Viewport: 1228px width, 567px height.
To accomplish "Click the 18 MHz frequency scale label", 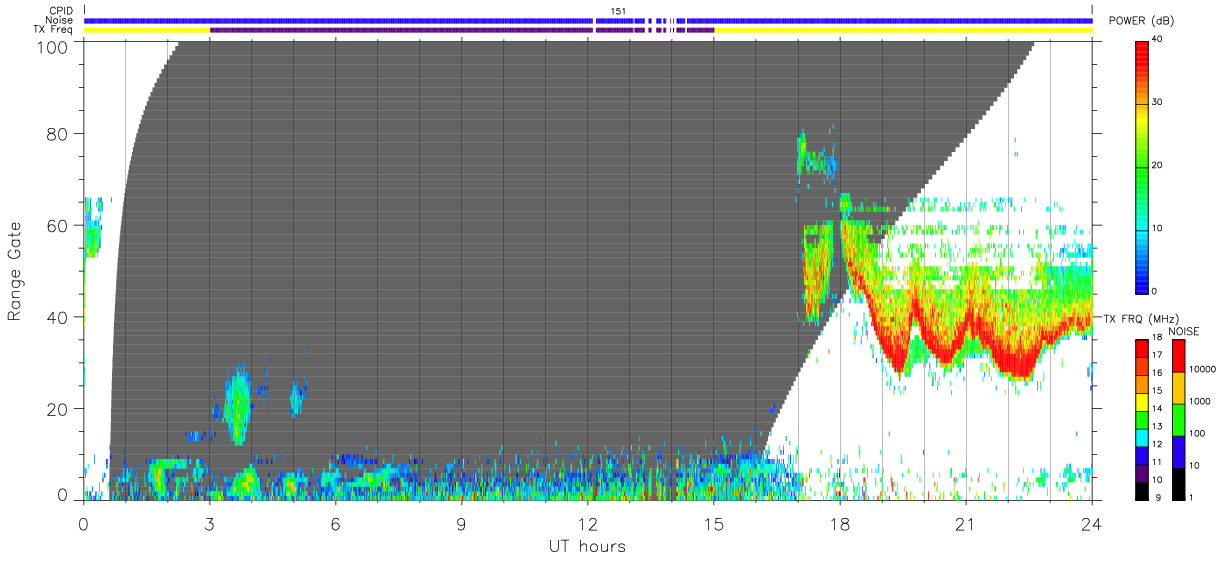I will [x=1156, y=340].
